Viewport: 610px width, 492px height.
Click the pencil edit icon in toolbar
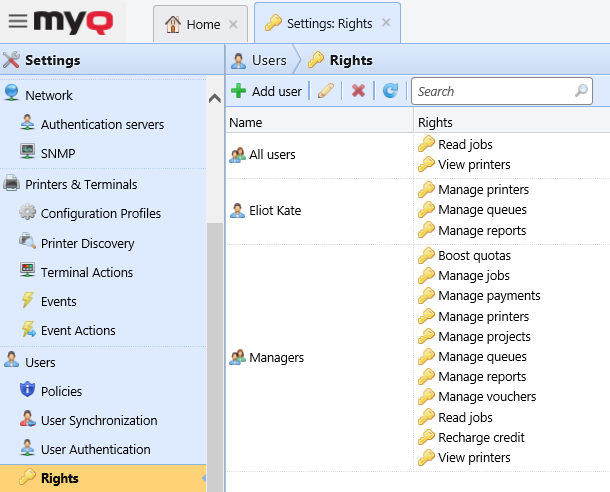point(325,91)
